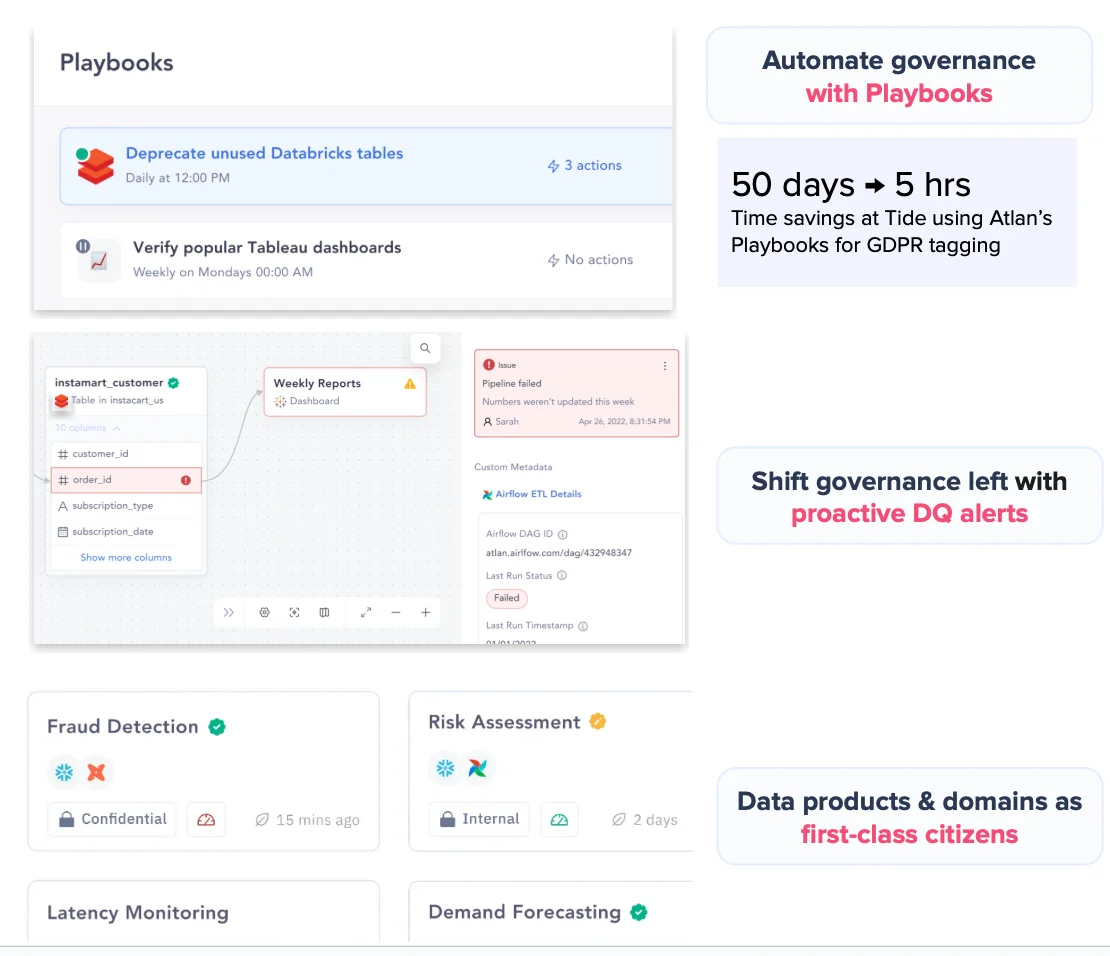Zoom out using the minus icon
The image size is (1110, 956).
click(396, 612)
